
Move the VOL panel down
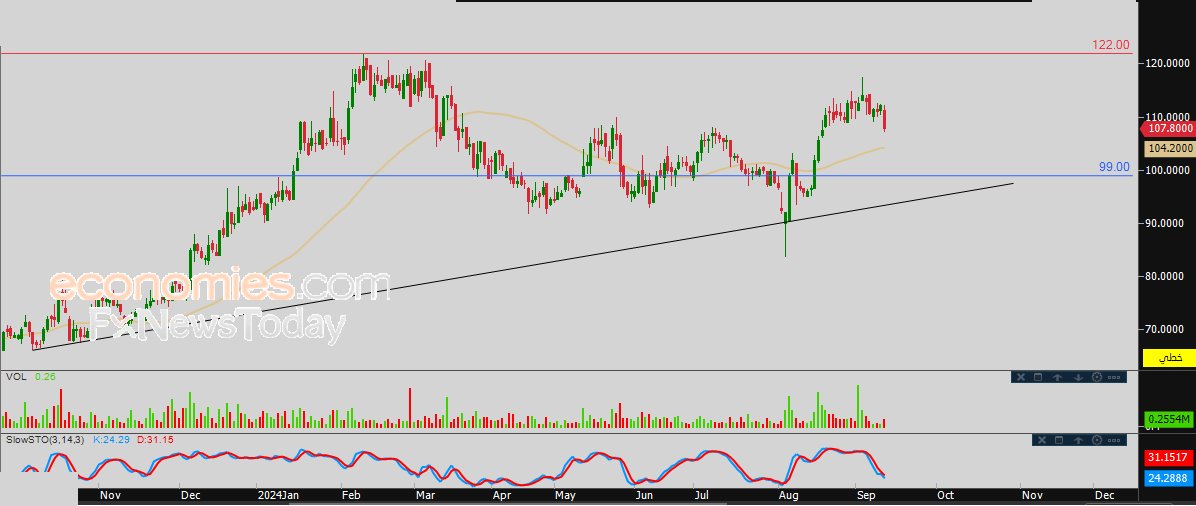click(x=1078, y=377)
